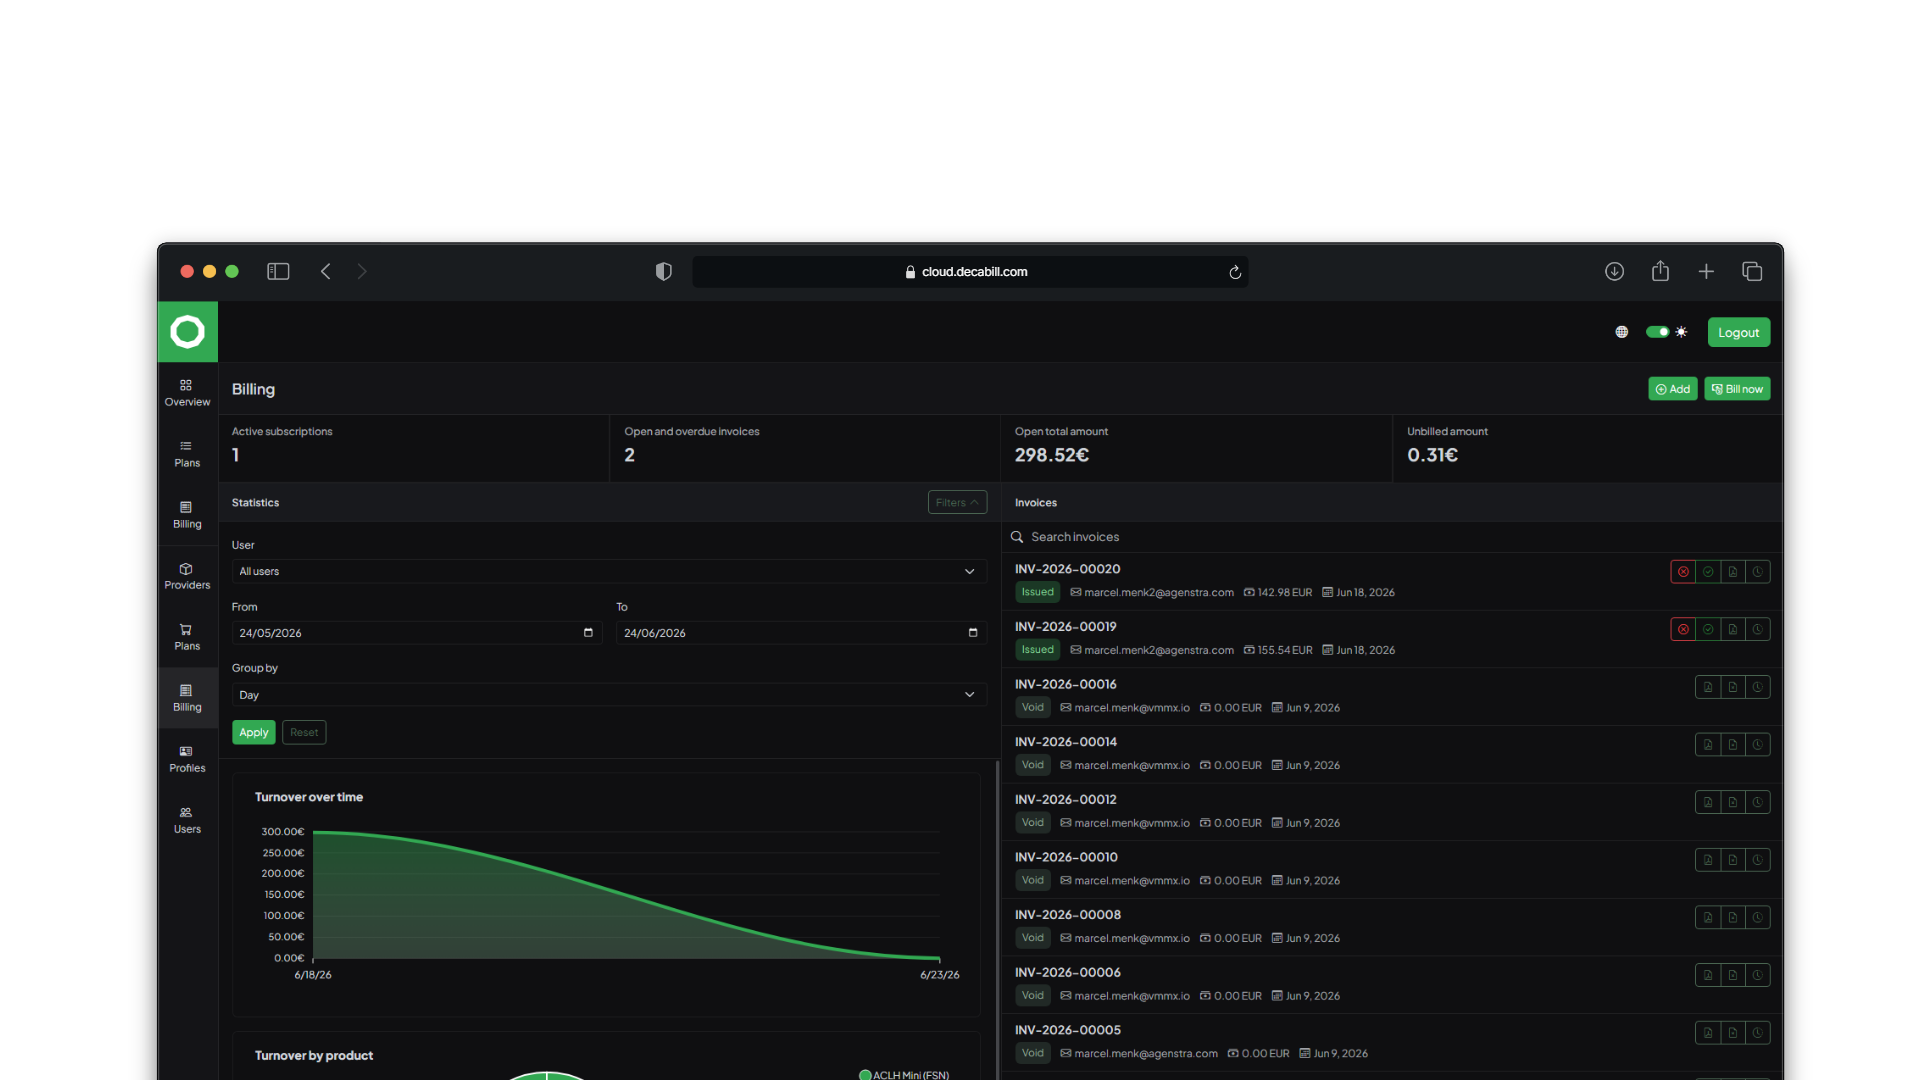View history clock of invoice INV-2026-00016

[x=1758, y=687]
